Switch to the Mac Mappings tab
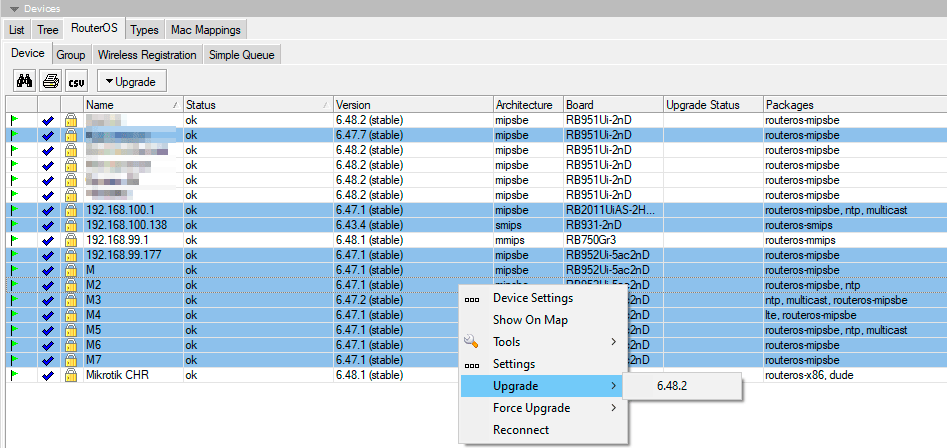The width and height of the screenshot is (947, 448). (205, 30)
